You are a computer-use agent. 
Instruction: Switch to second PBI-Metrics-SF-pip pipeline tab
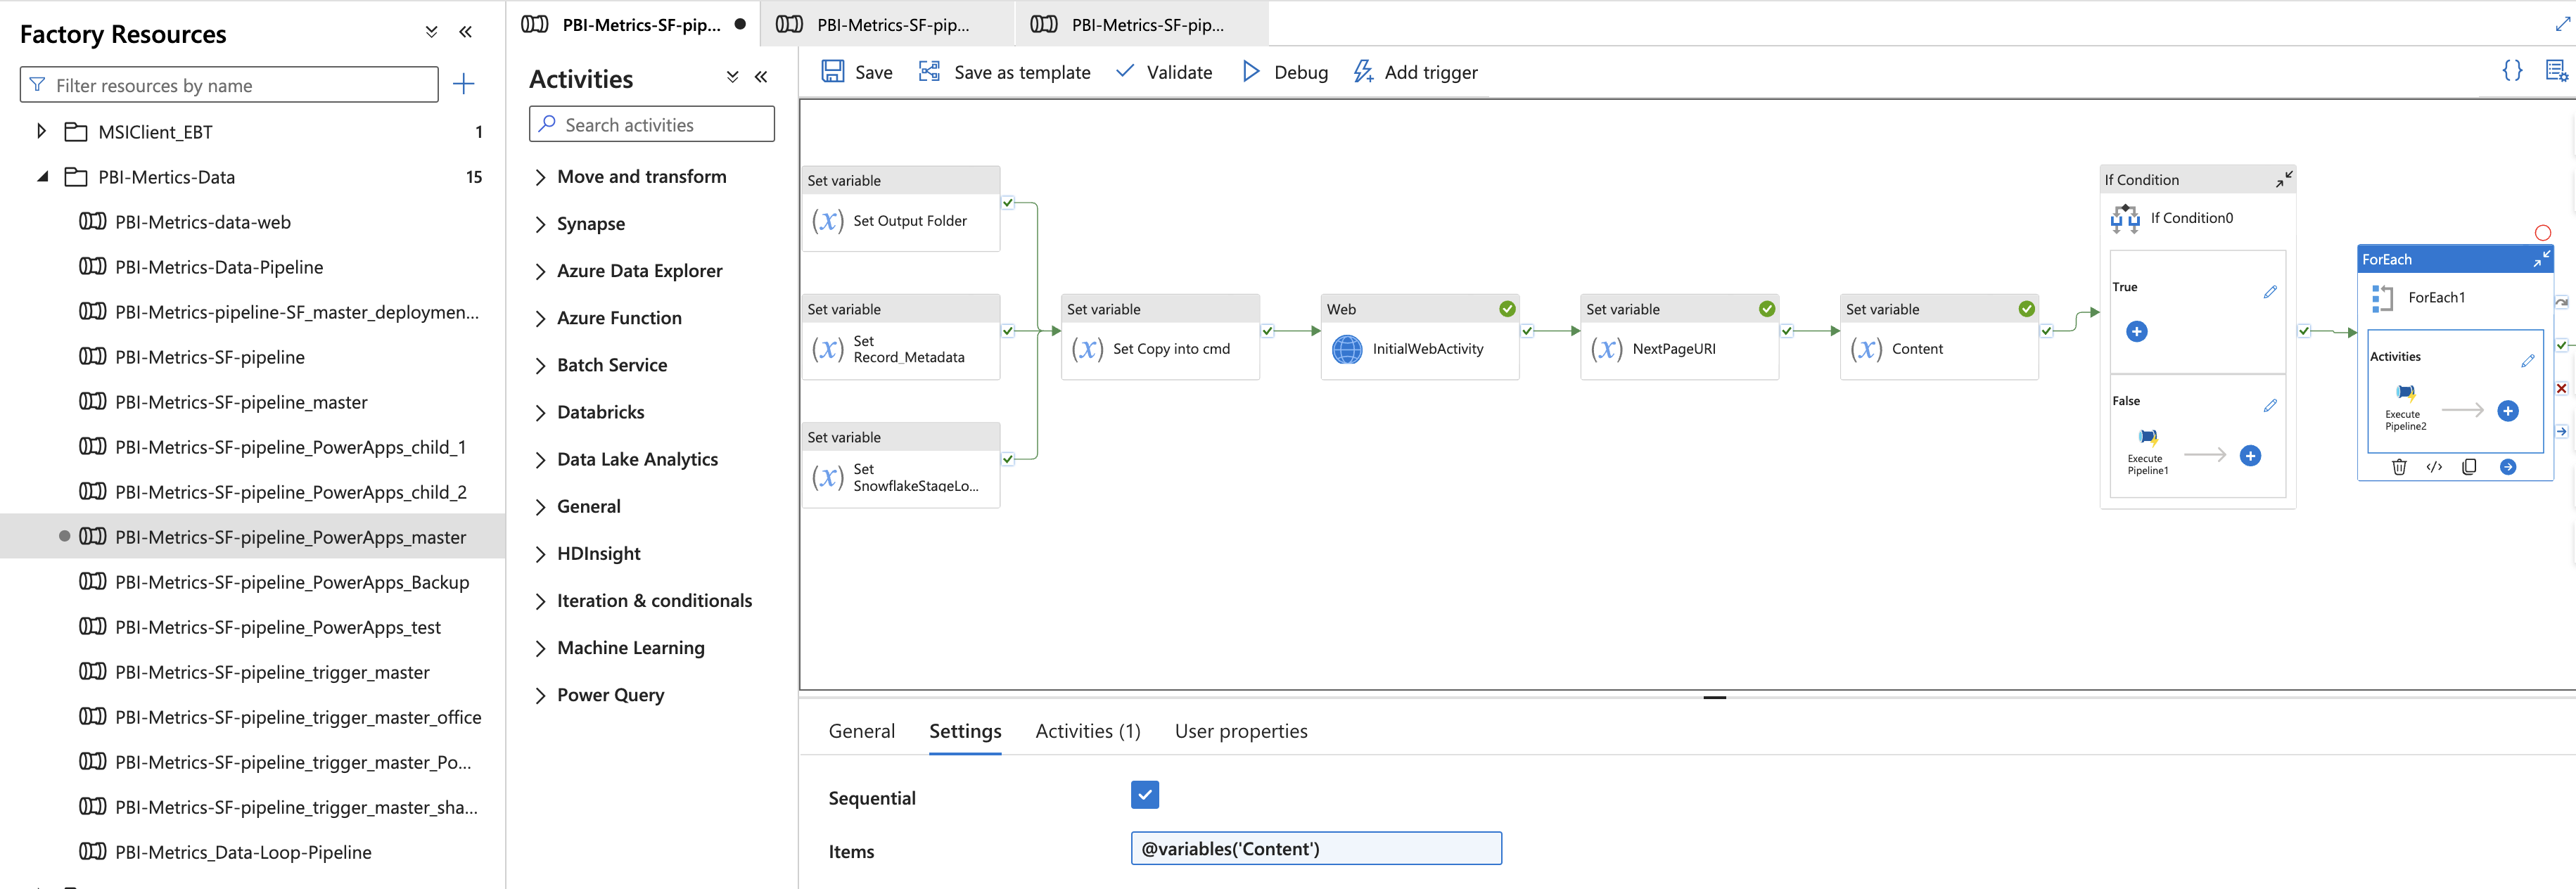click(x=887, y=24)
